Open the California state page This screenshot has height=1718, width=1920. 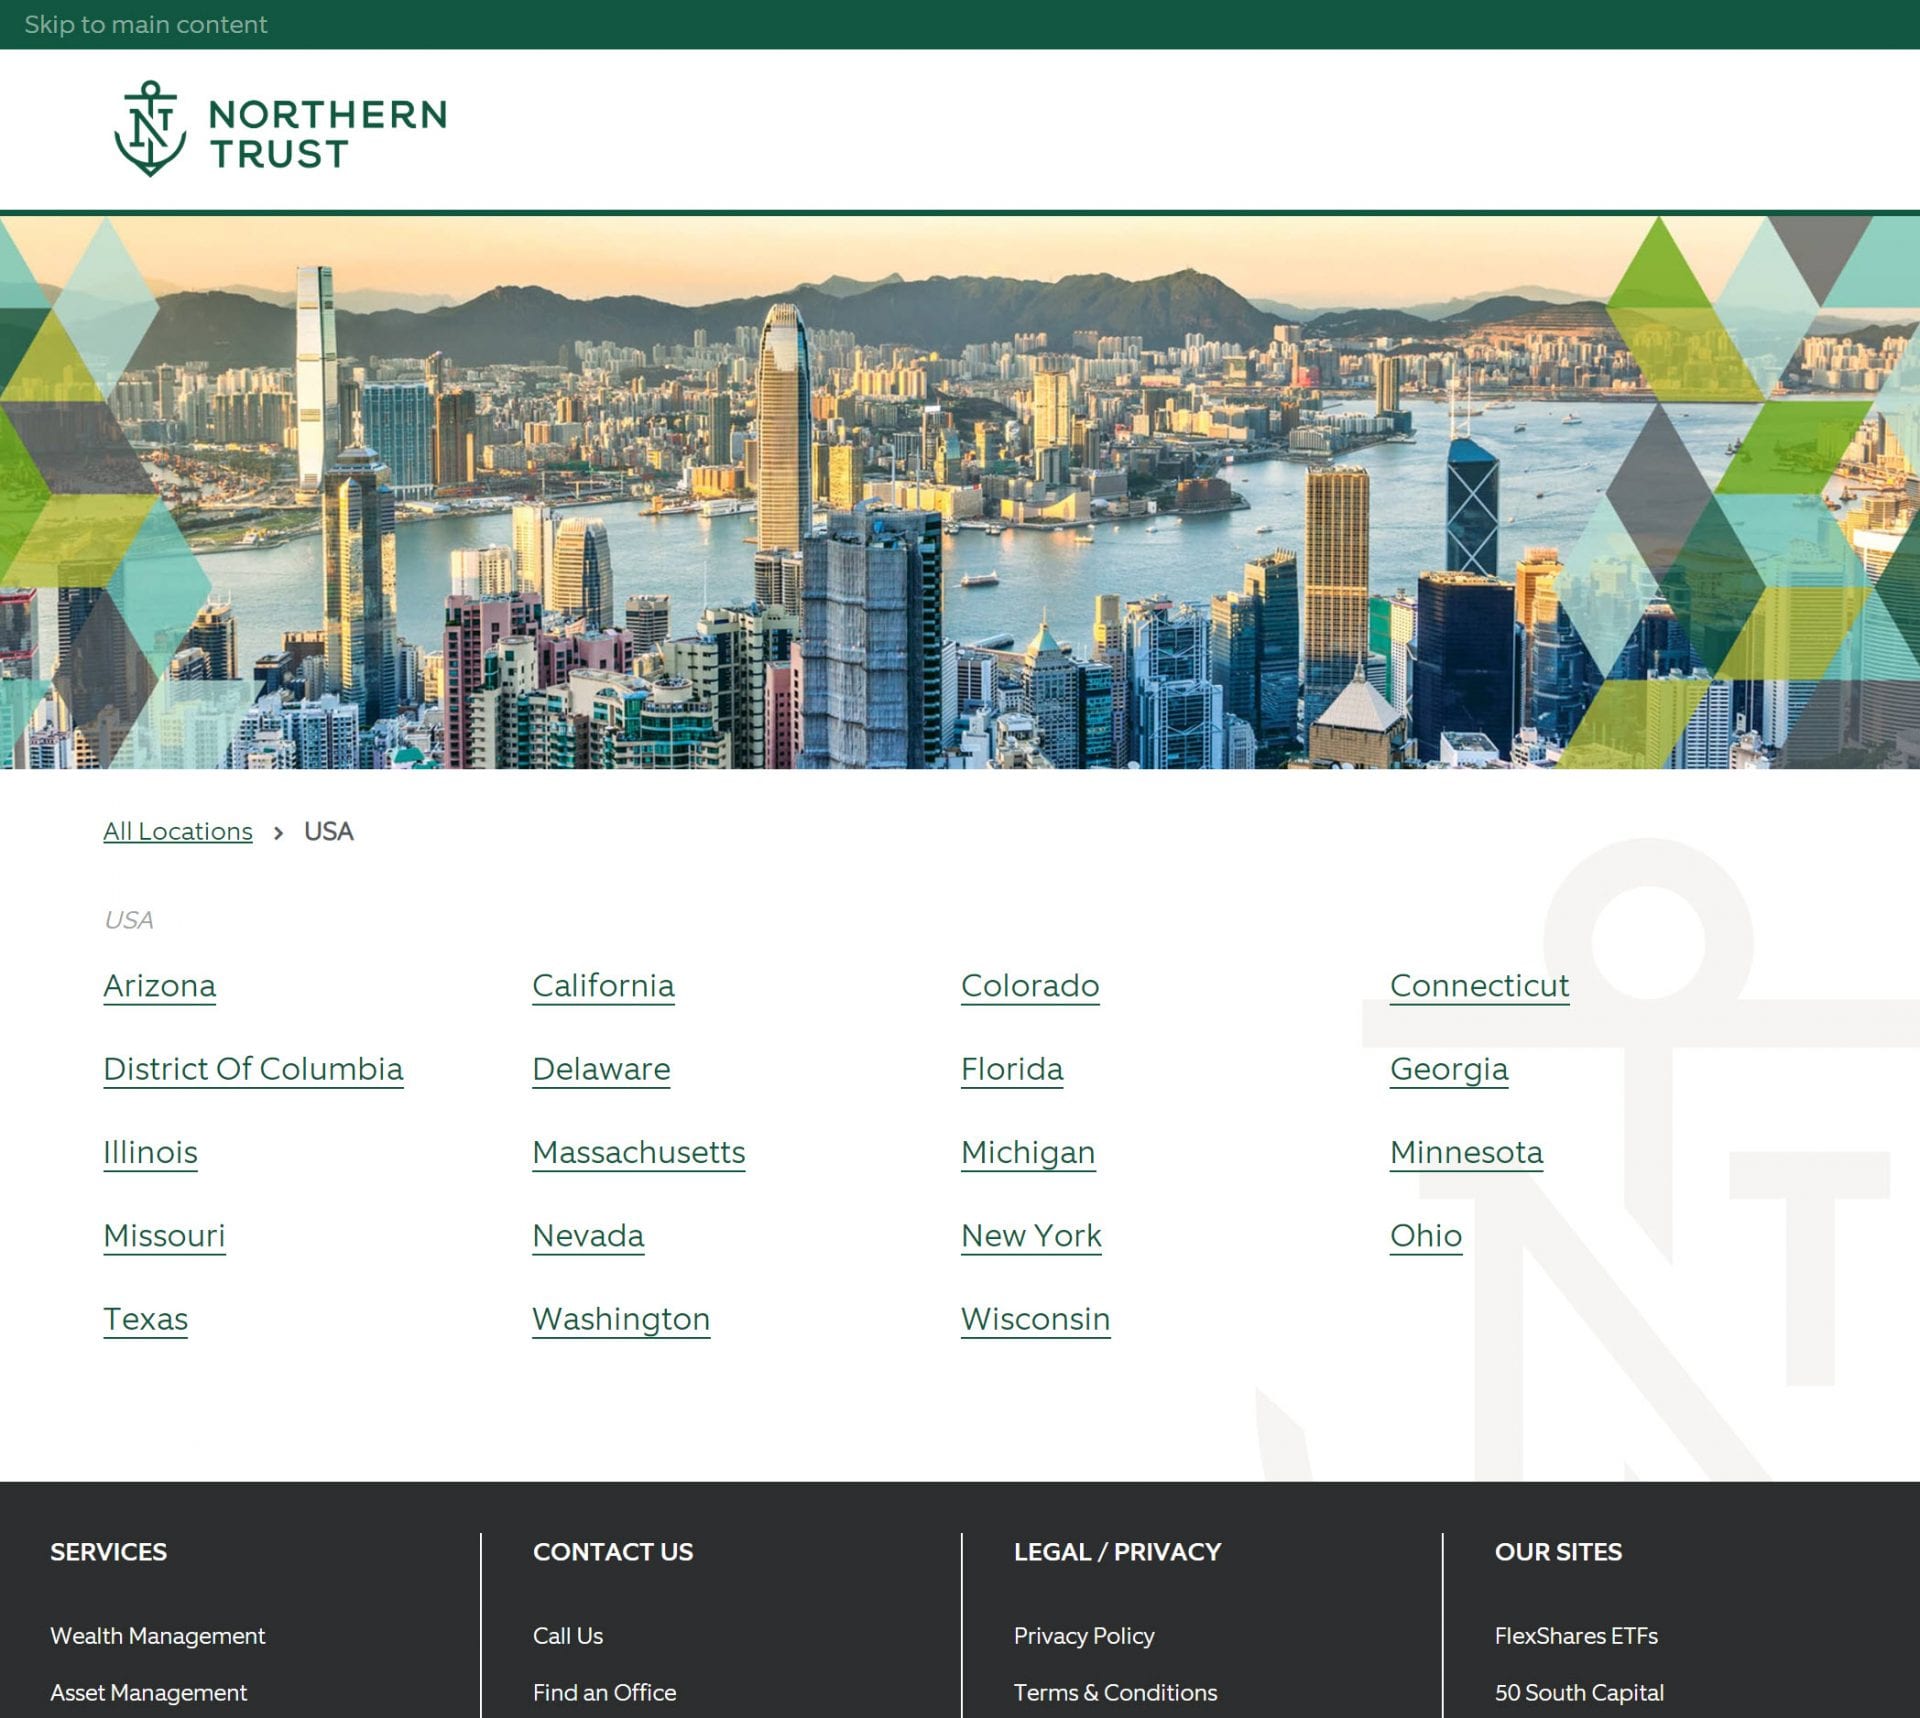tap(603, 986)
